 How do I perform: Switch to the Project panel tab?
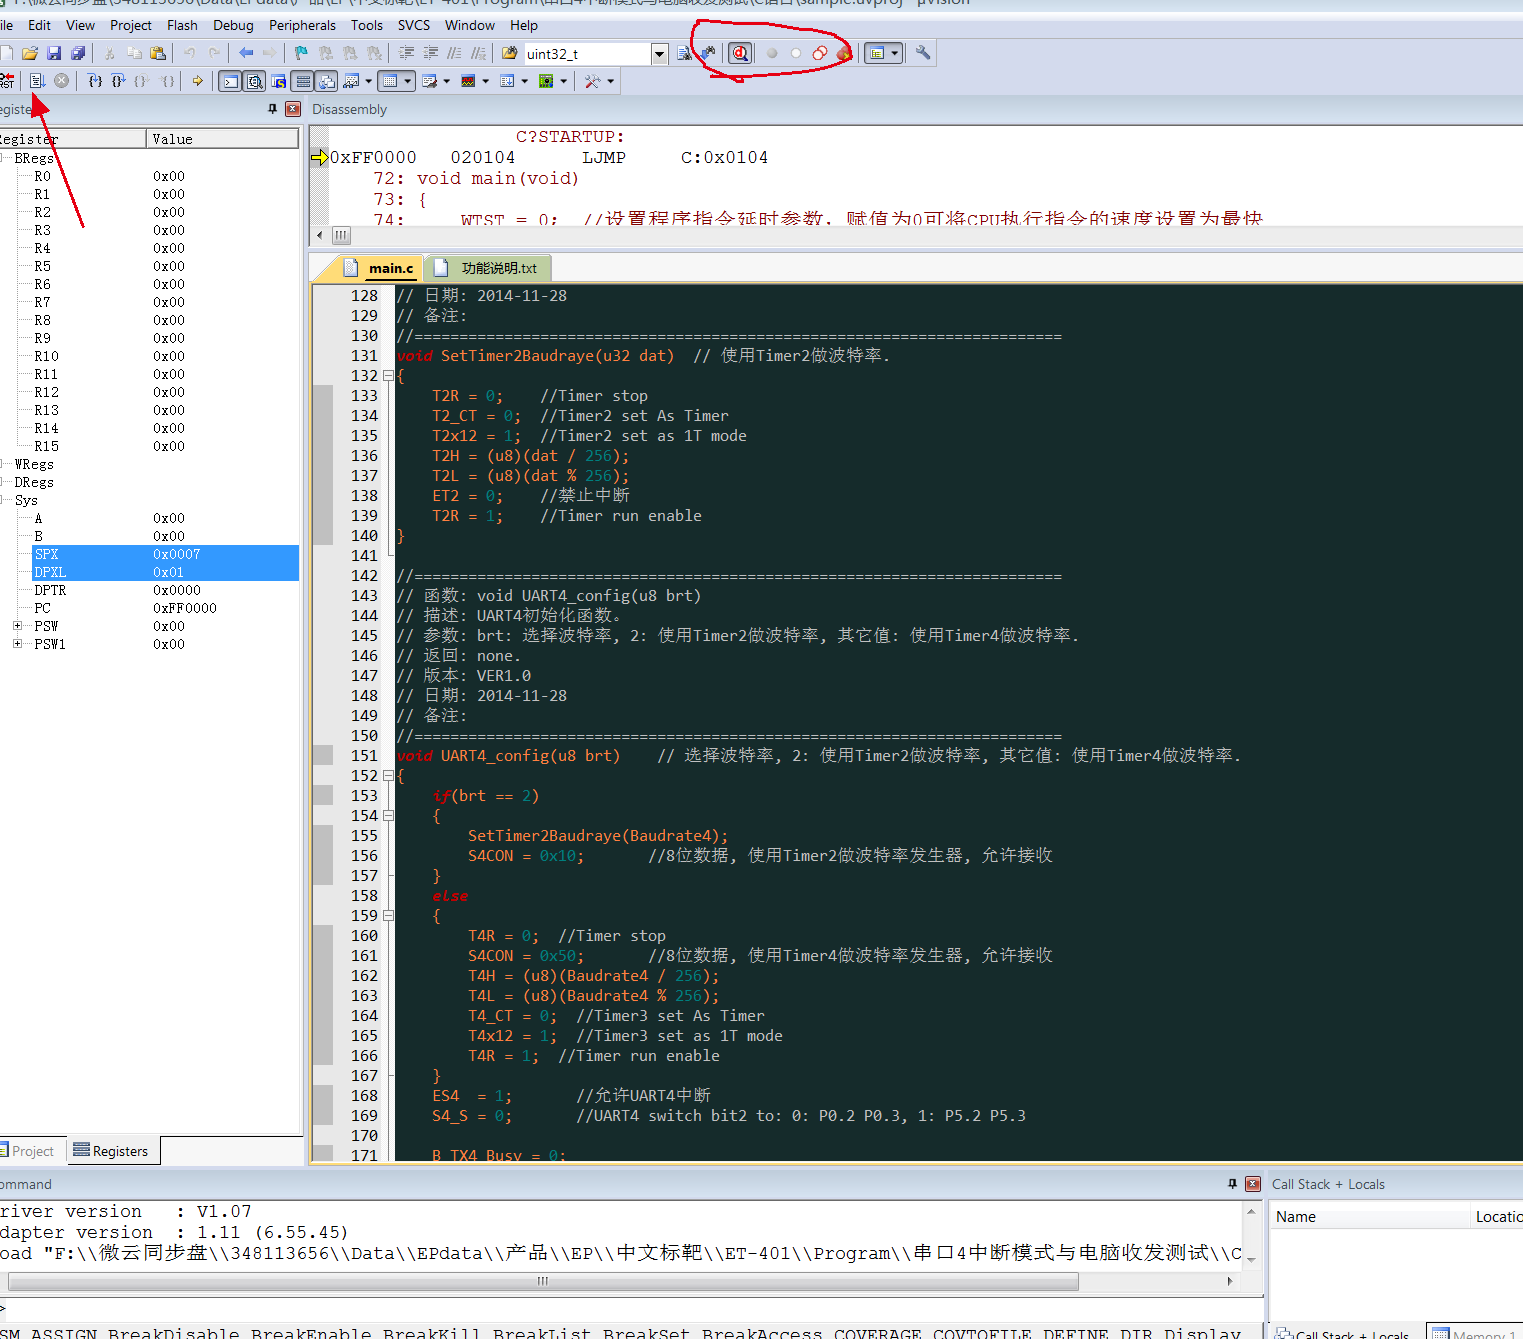32,1151
